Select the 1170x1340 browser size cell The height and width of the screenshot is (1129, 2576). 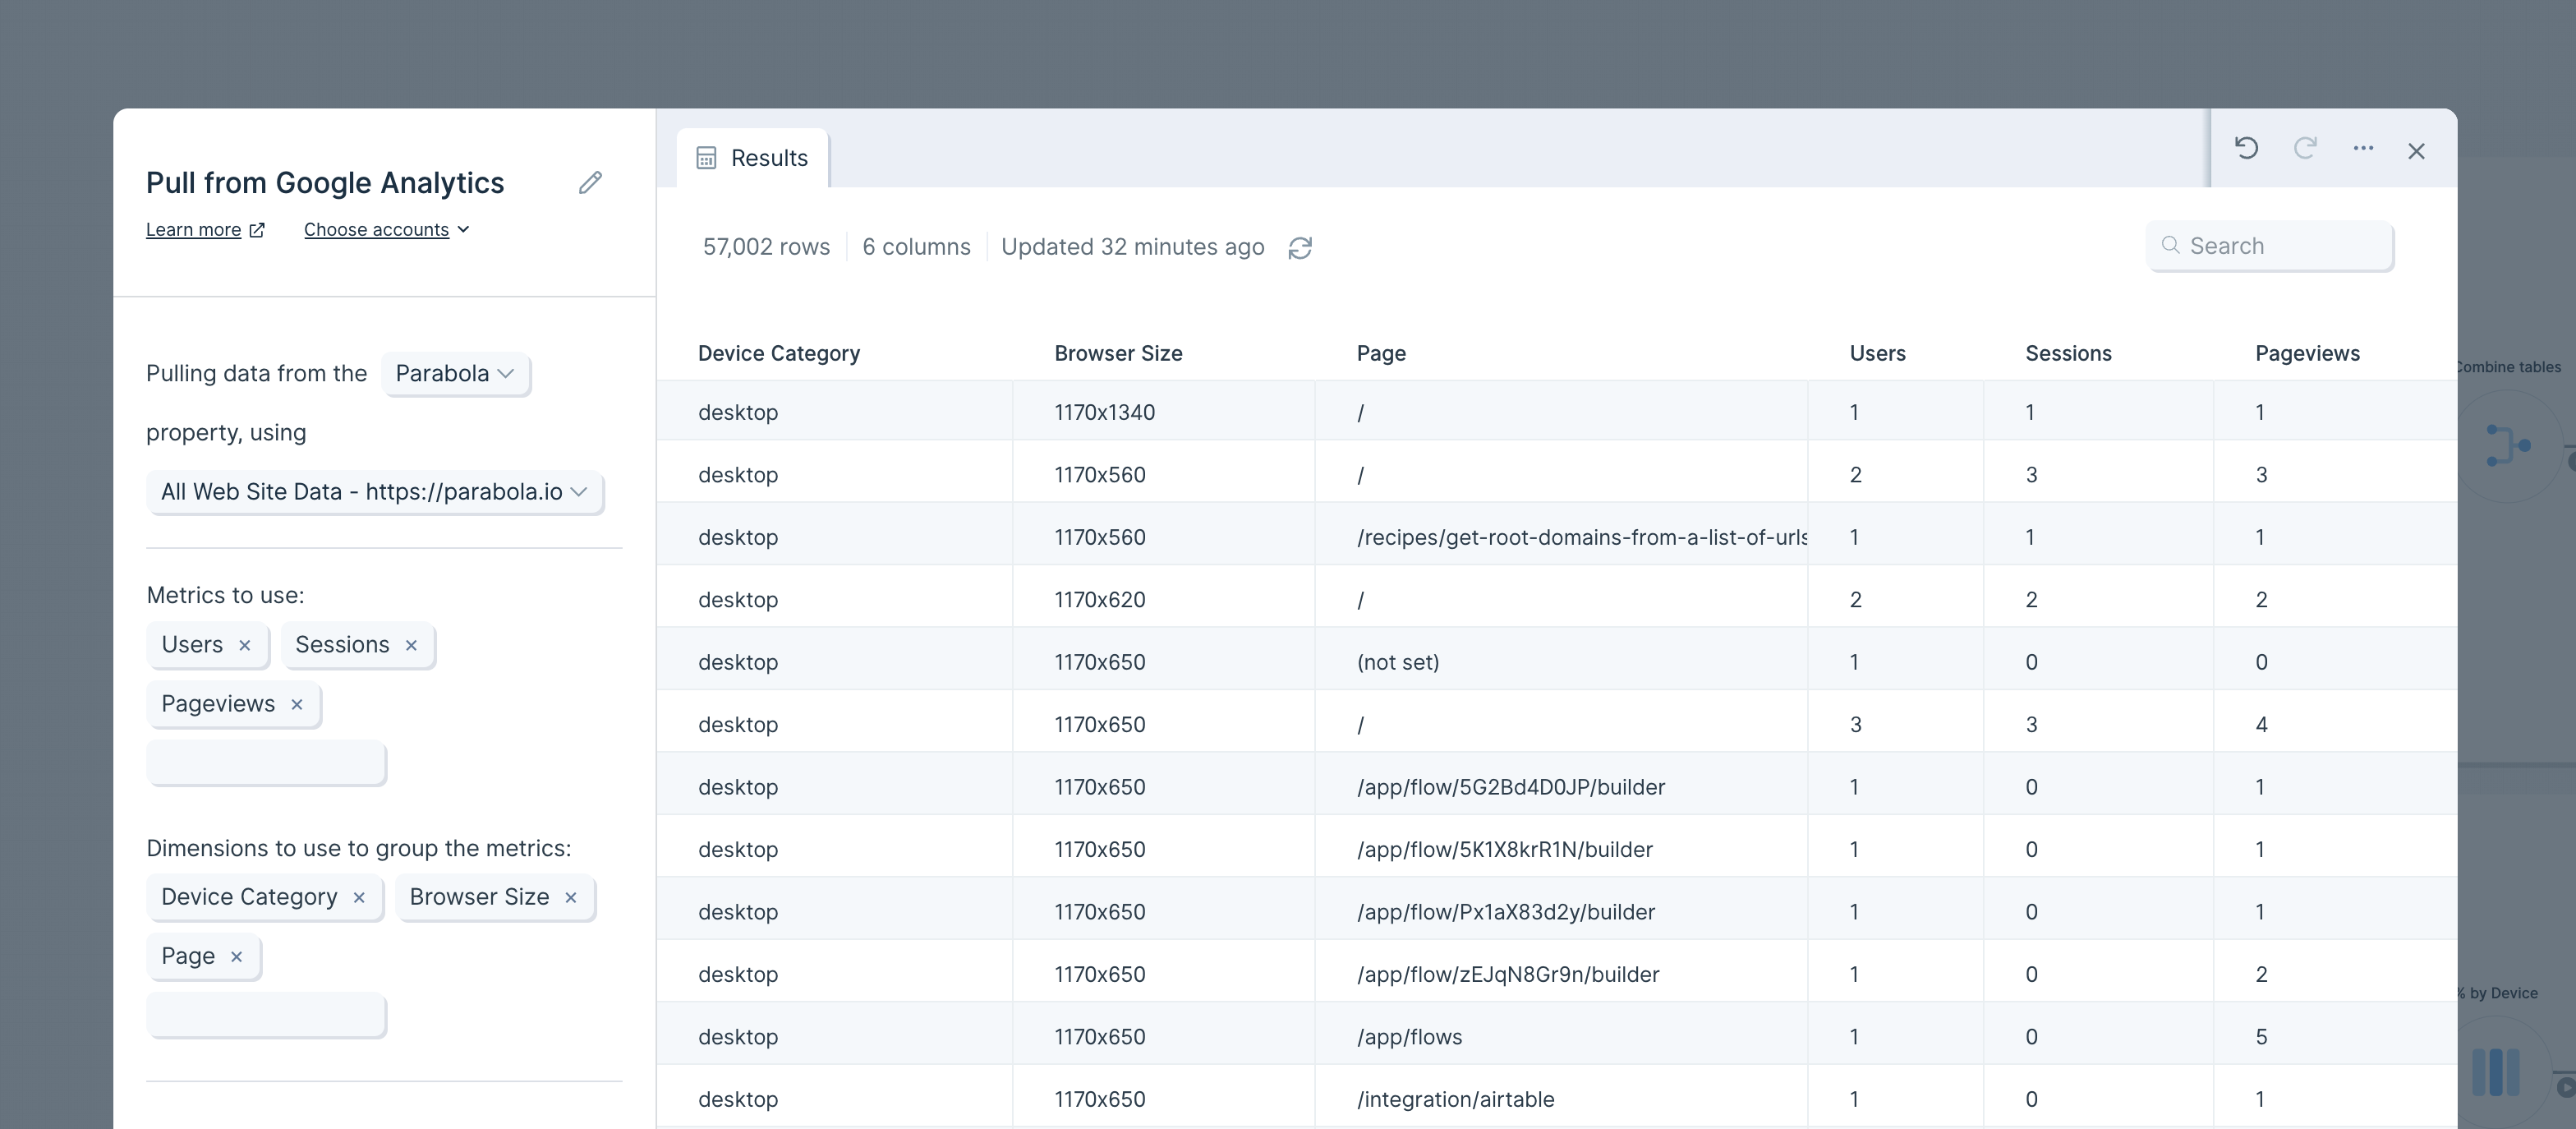(x=1163, y=412)
